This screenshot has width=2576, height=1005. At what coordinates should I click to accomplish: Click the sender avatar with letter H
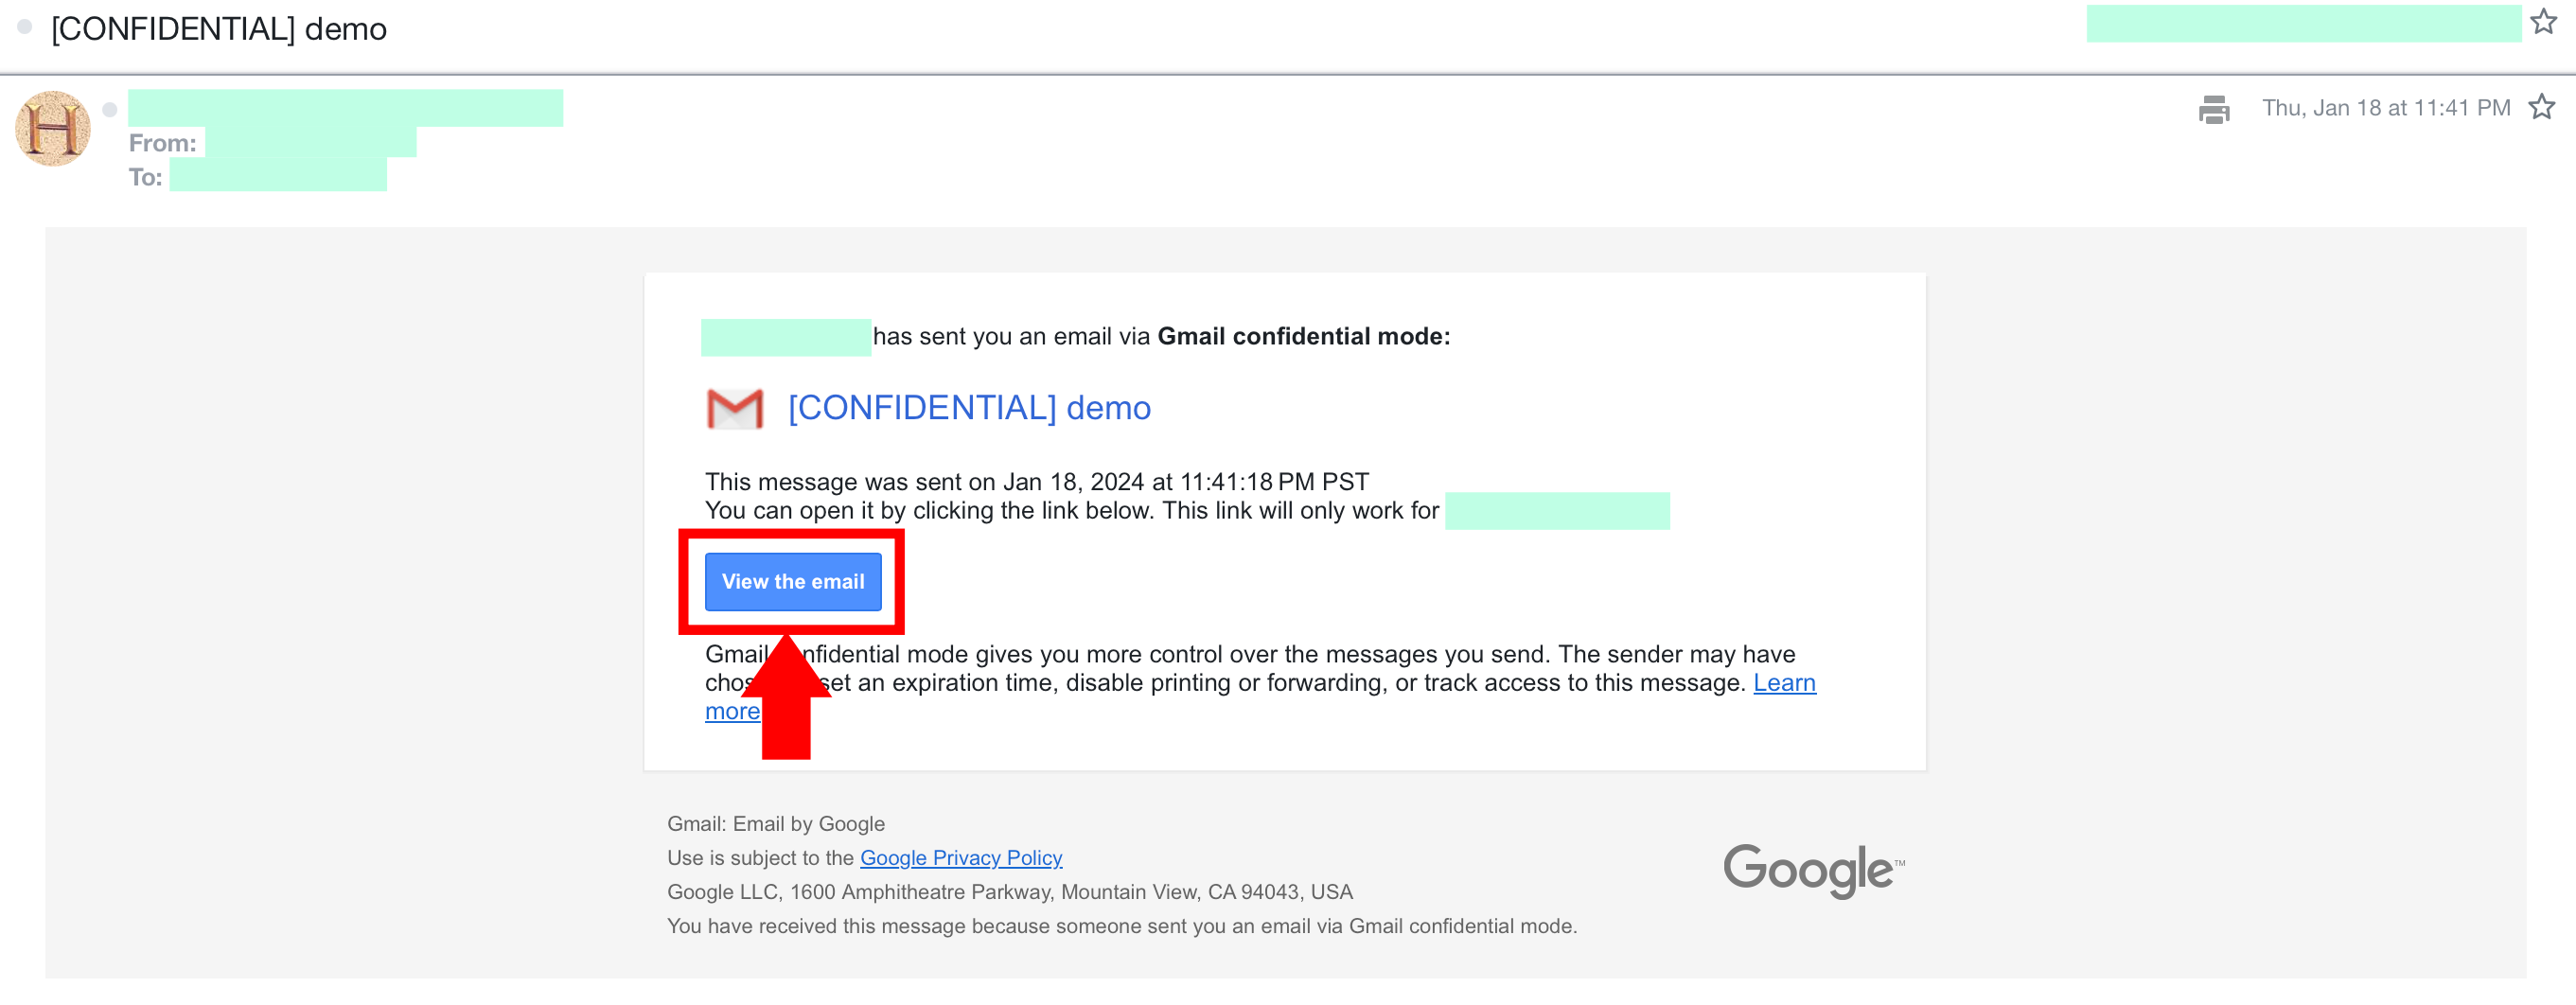point(53,128)
